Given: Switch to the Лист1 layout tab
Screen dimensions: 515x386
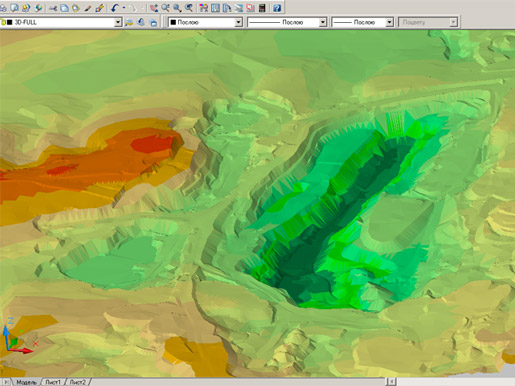Looking at the screenshot, I should (53, 382).
